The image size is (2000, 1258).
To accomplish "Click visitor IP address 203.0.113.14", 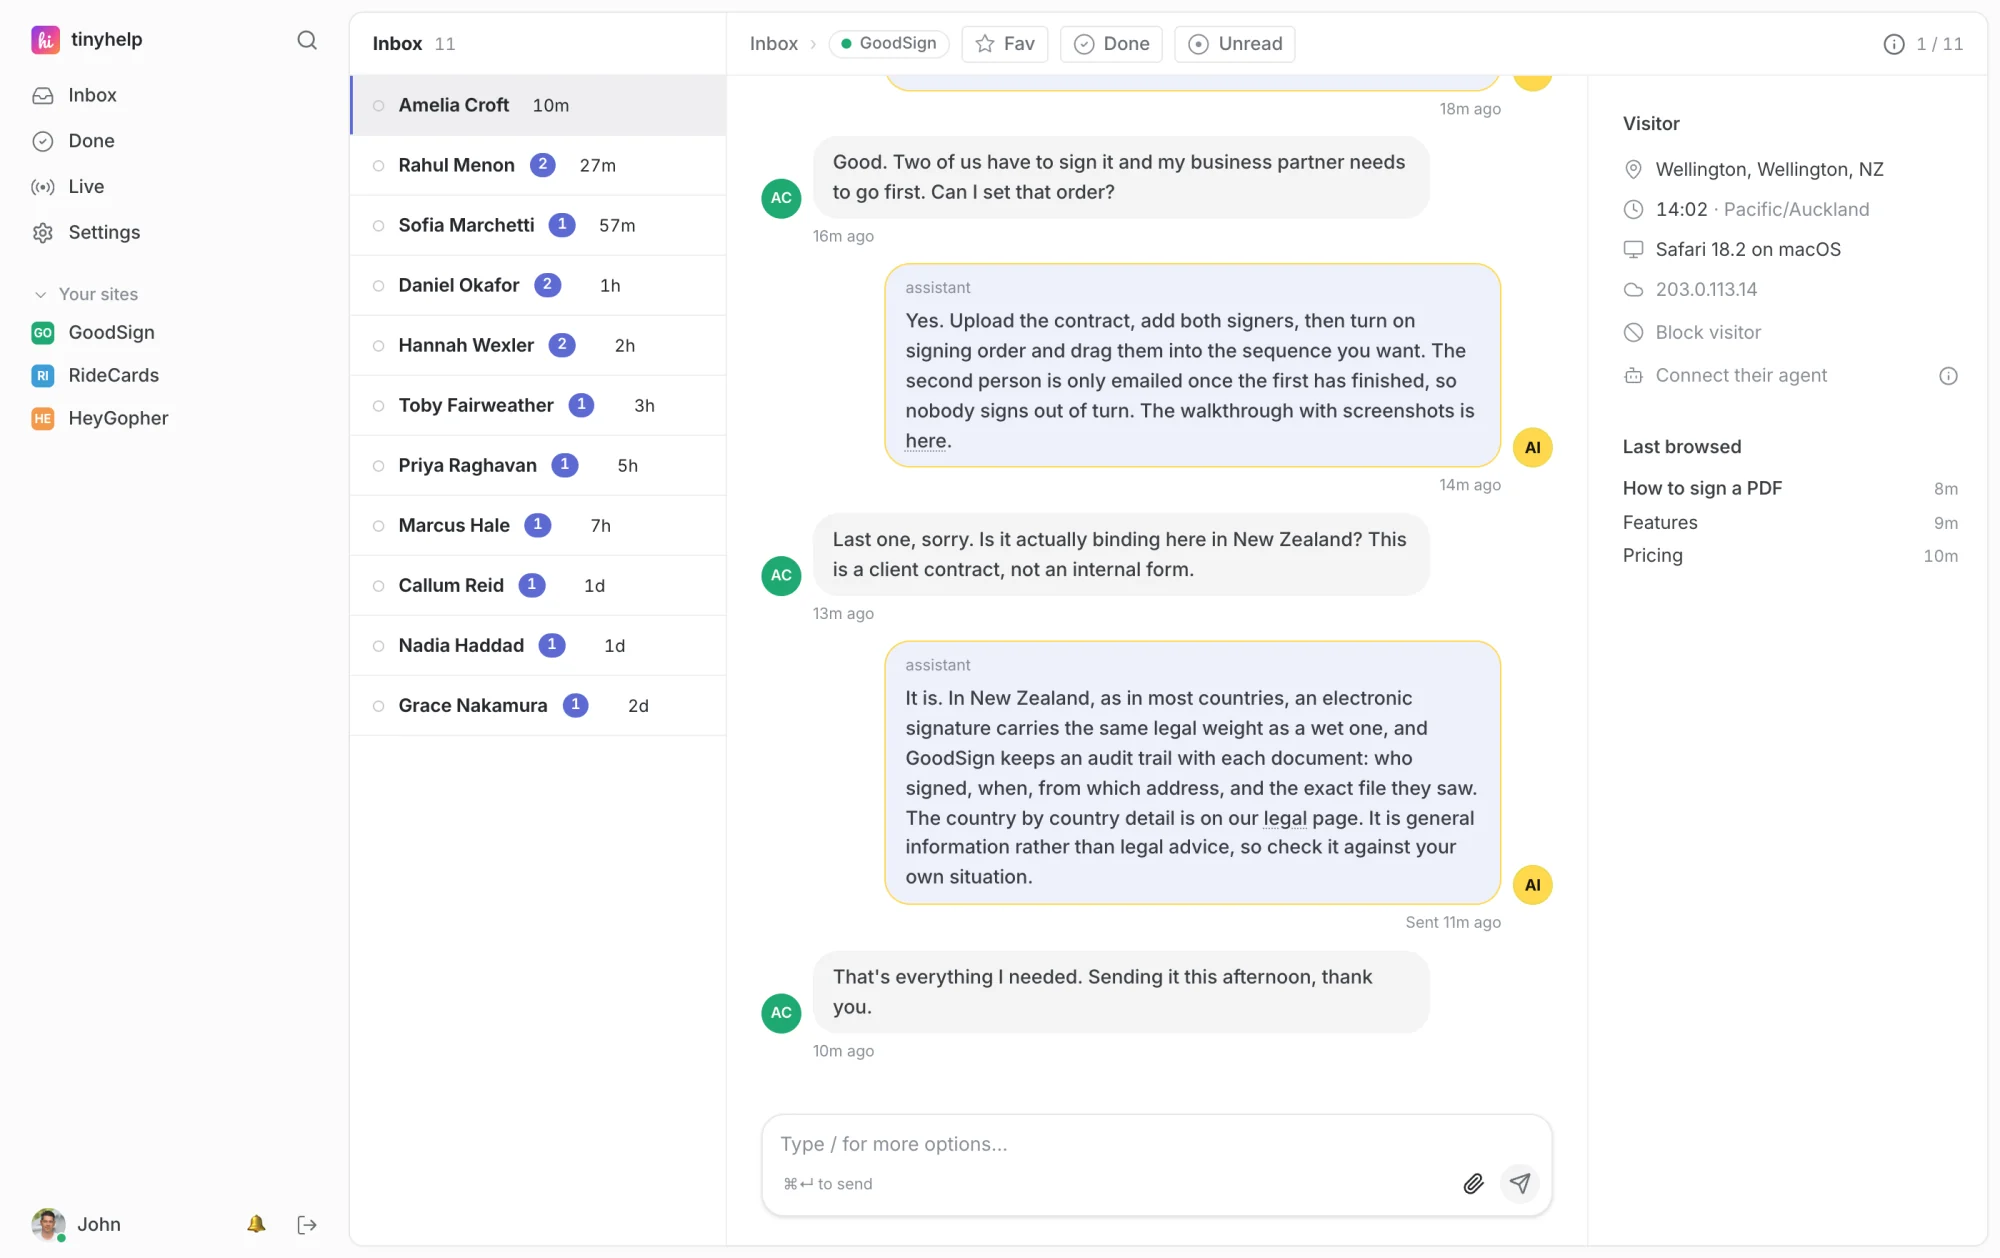I will 1705,289.
